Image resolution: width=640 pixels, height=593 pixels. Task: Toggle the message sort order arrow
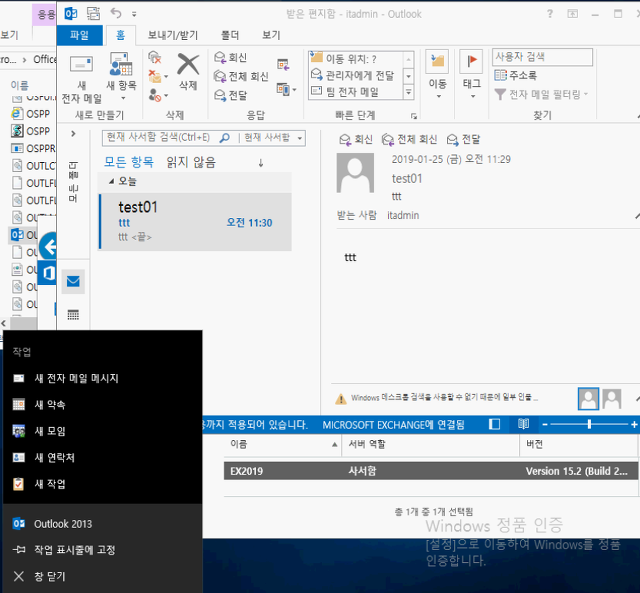coord(260,163)
